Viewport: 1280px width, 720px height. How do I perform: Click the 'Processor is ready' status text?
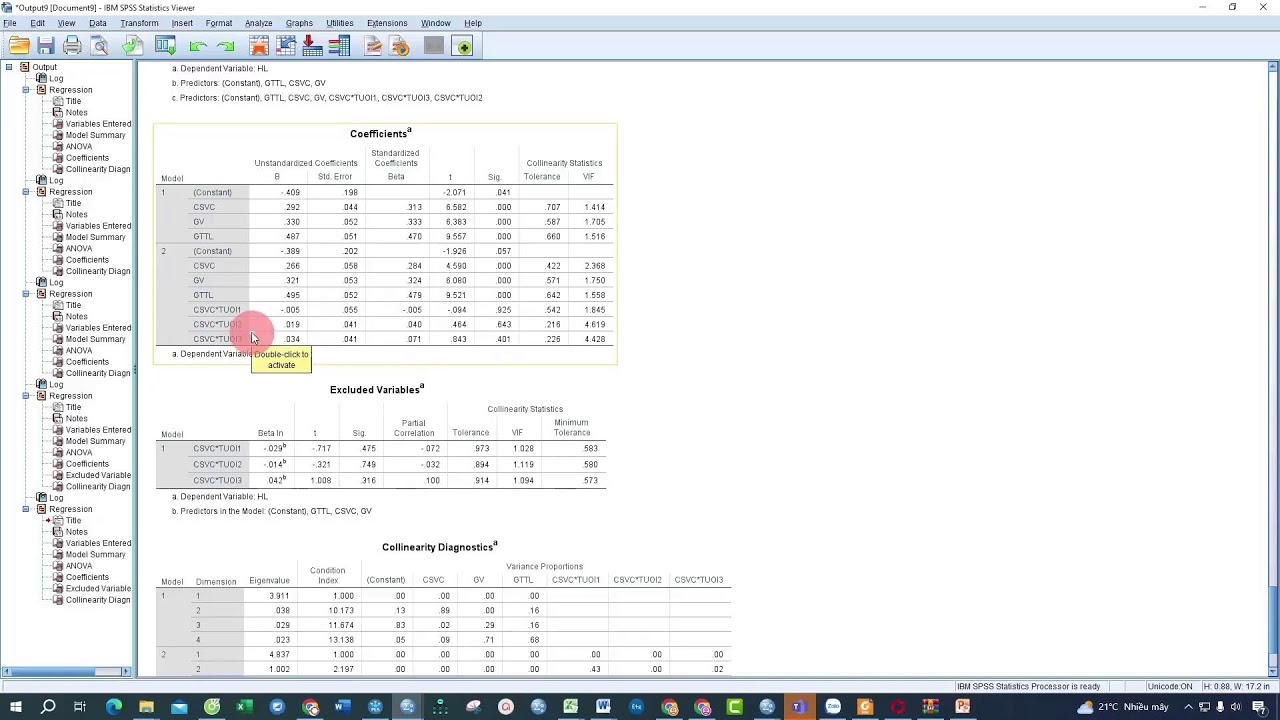pos(1028,686)
